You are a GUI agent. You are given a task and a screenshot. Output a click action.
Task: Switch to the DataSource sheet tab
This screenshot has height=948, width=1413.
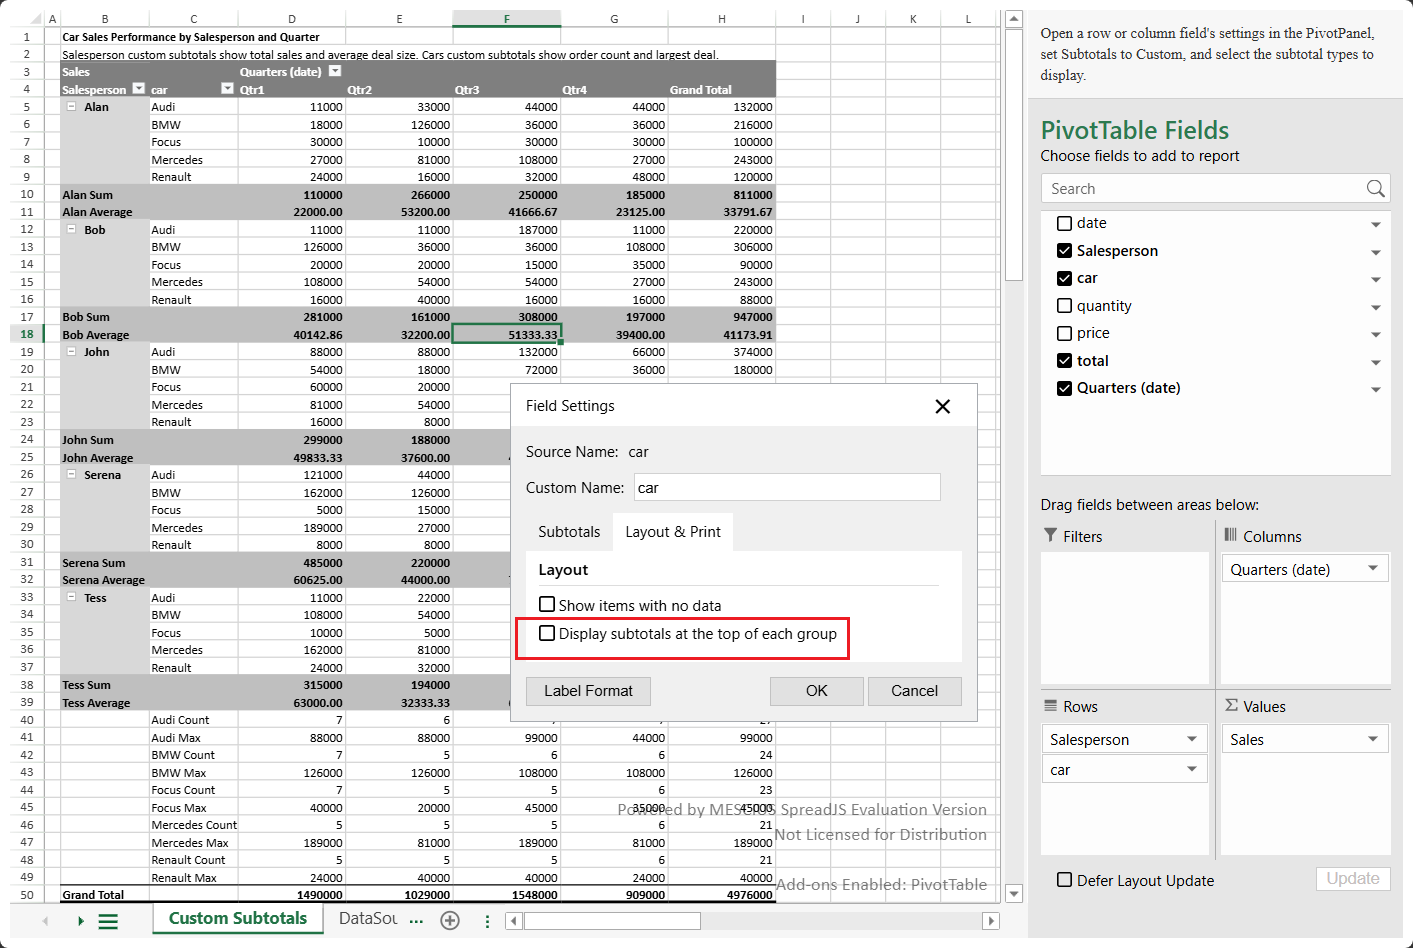click(x=368, y=918)
